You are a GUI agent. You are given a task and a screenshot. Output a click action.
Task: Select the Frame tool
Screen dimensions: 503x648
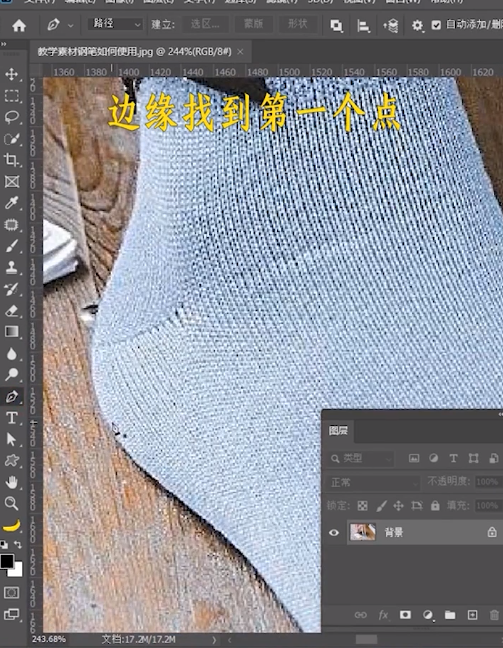tap(12, 181)
